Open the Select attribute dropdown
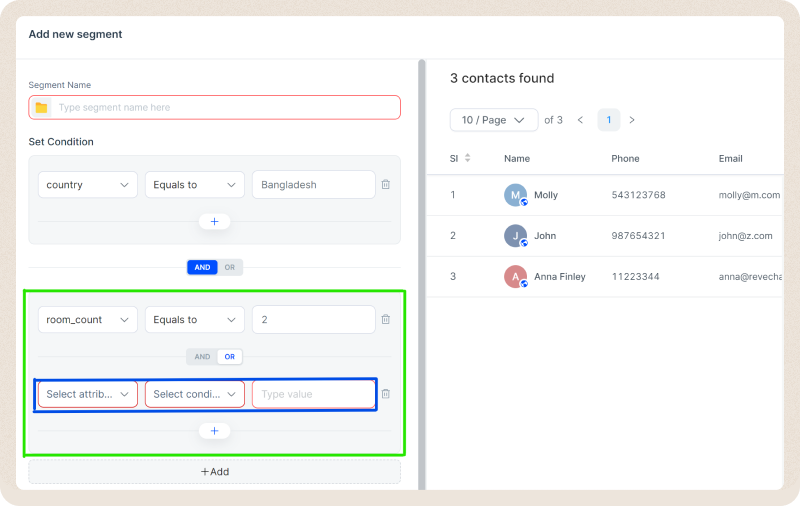Image resolution: width=800 pixels, height=506 pixels. tap(88, 394)
